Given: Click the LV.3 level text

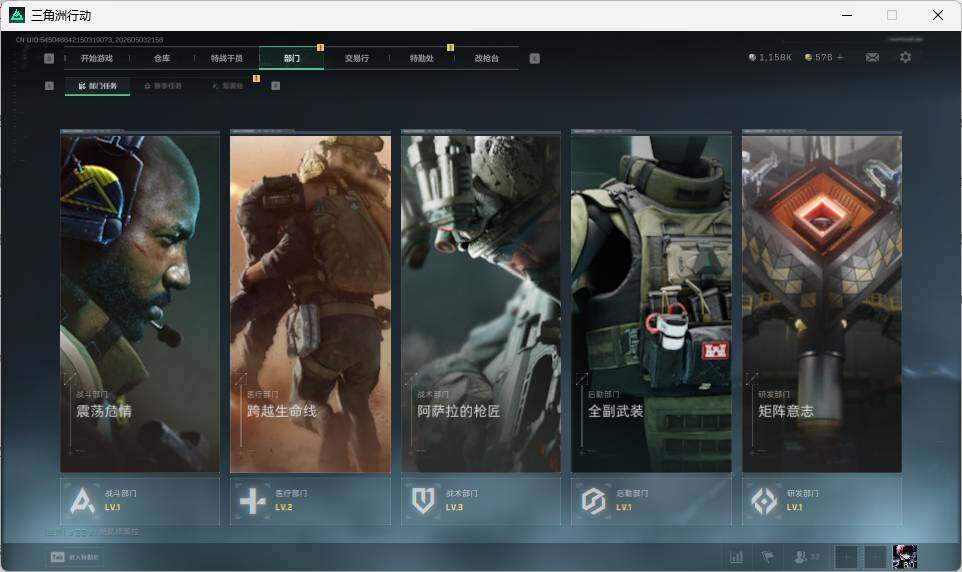Looking at the screenshot, I should [454, 508].
